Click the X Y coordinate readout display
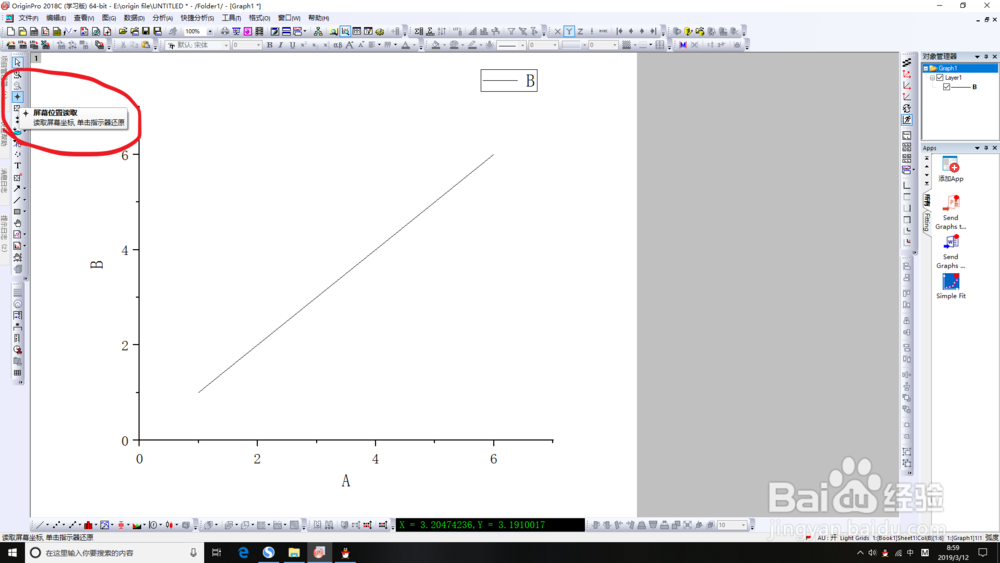 [490, 525]
